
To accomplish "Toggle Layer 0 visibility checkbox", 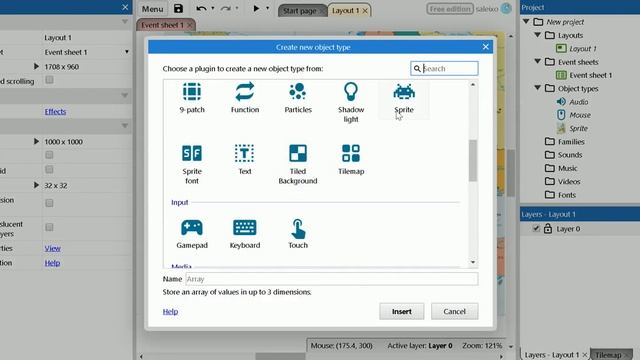I will (536, 229).
